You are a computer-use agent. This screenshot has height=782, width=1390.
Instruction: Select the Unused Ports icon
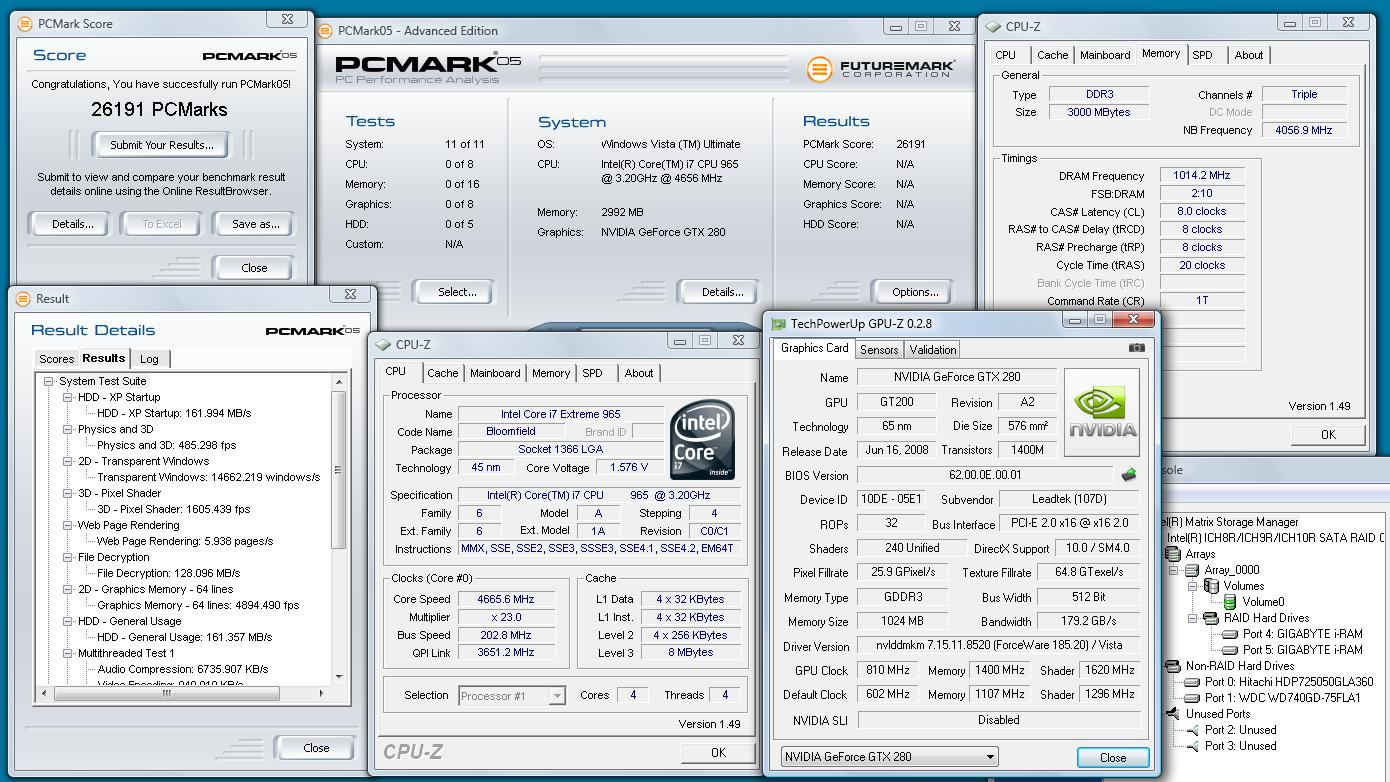click(x=1175, y=714)
